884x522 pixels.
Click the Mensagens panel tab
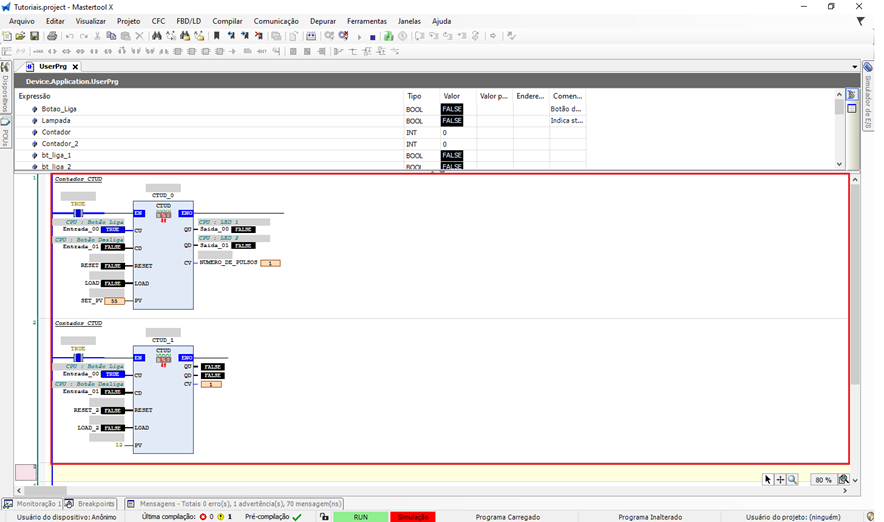pos(234,504)
